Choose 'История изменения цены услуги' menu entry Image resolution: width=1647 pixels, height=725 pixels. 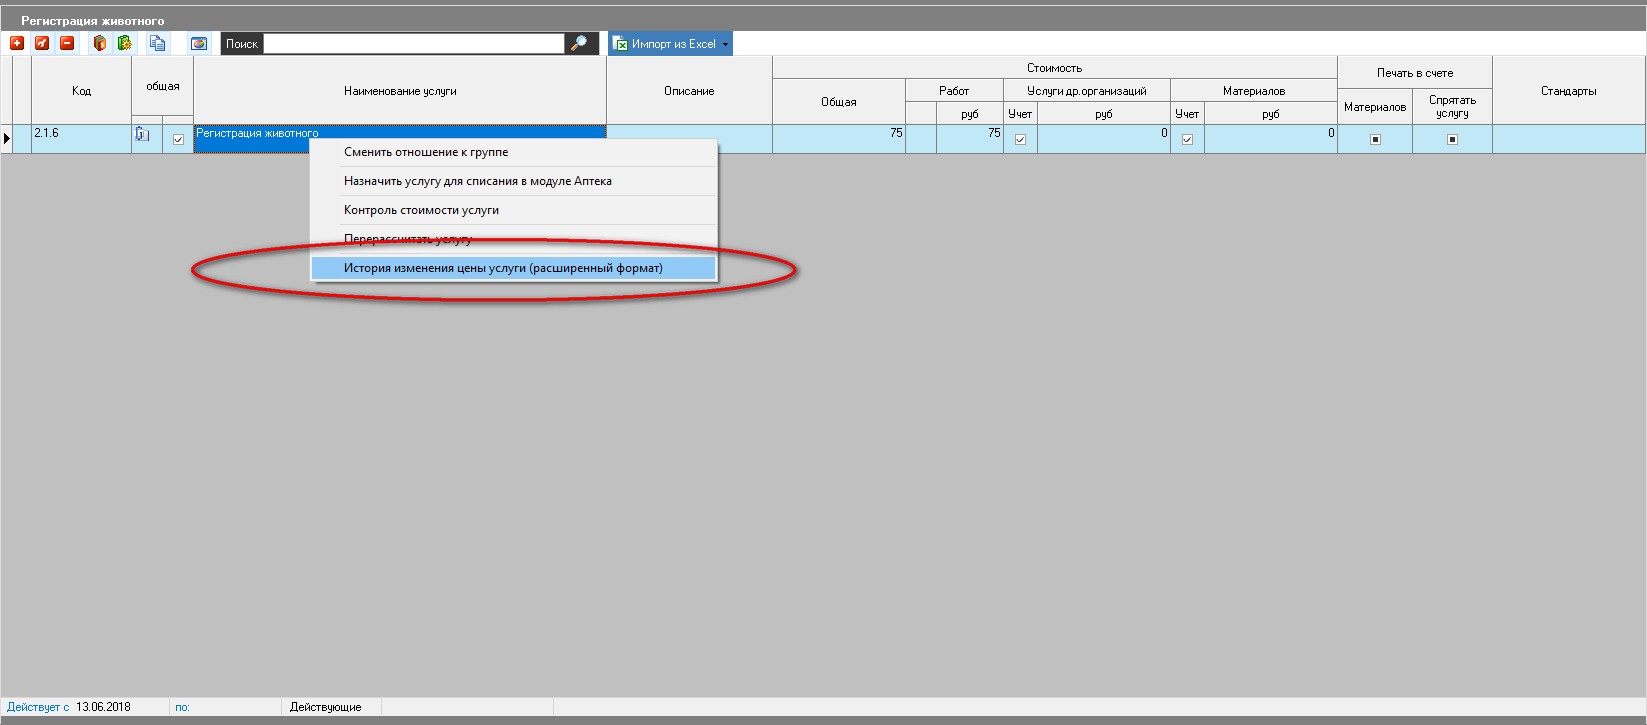503,268
